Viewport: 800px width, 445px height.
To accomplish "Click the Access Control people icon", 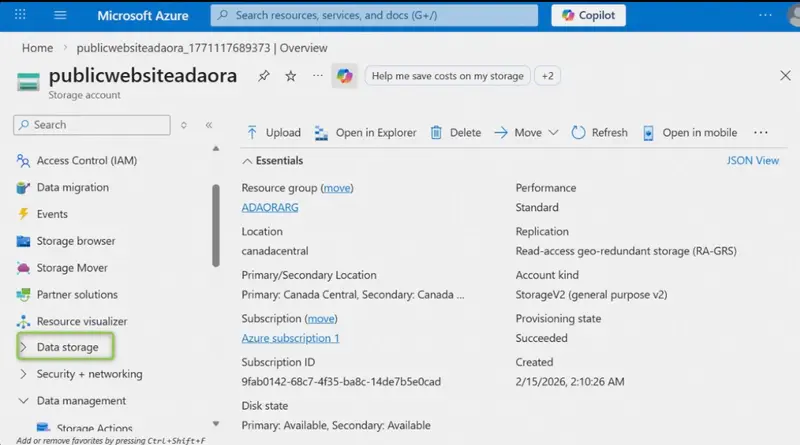I will [23, 161].
